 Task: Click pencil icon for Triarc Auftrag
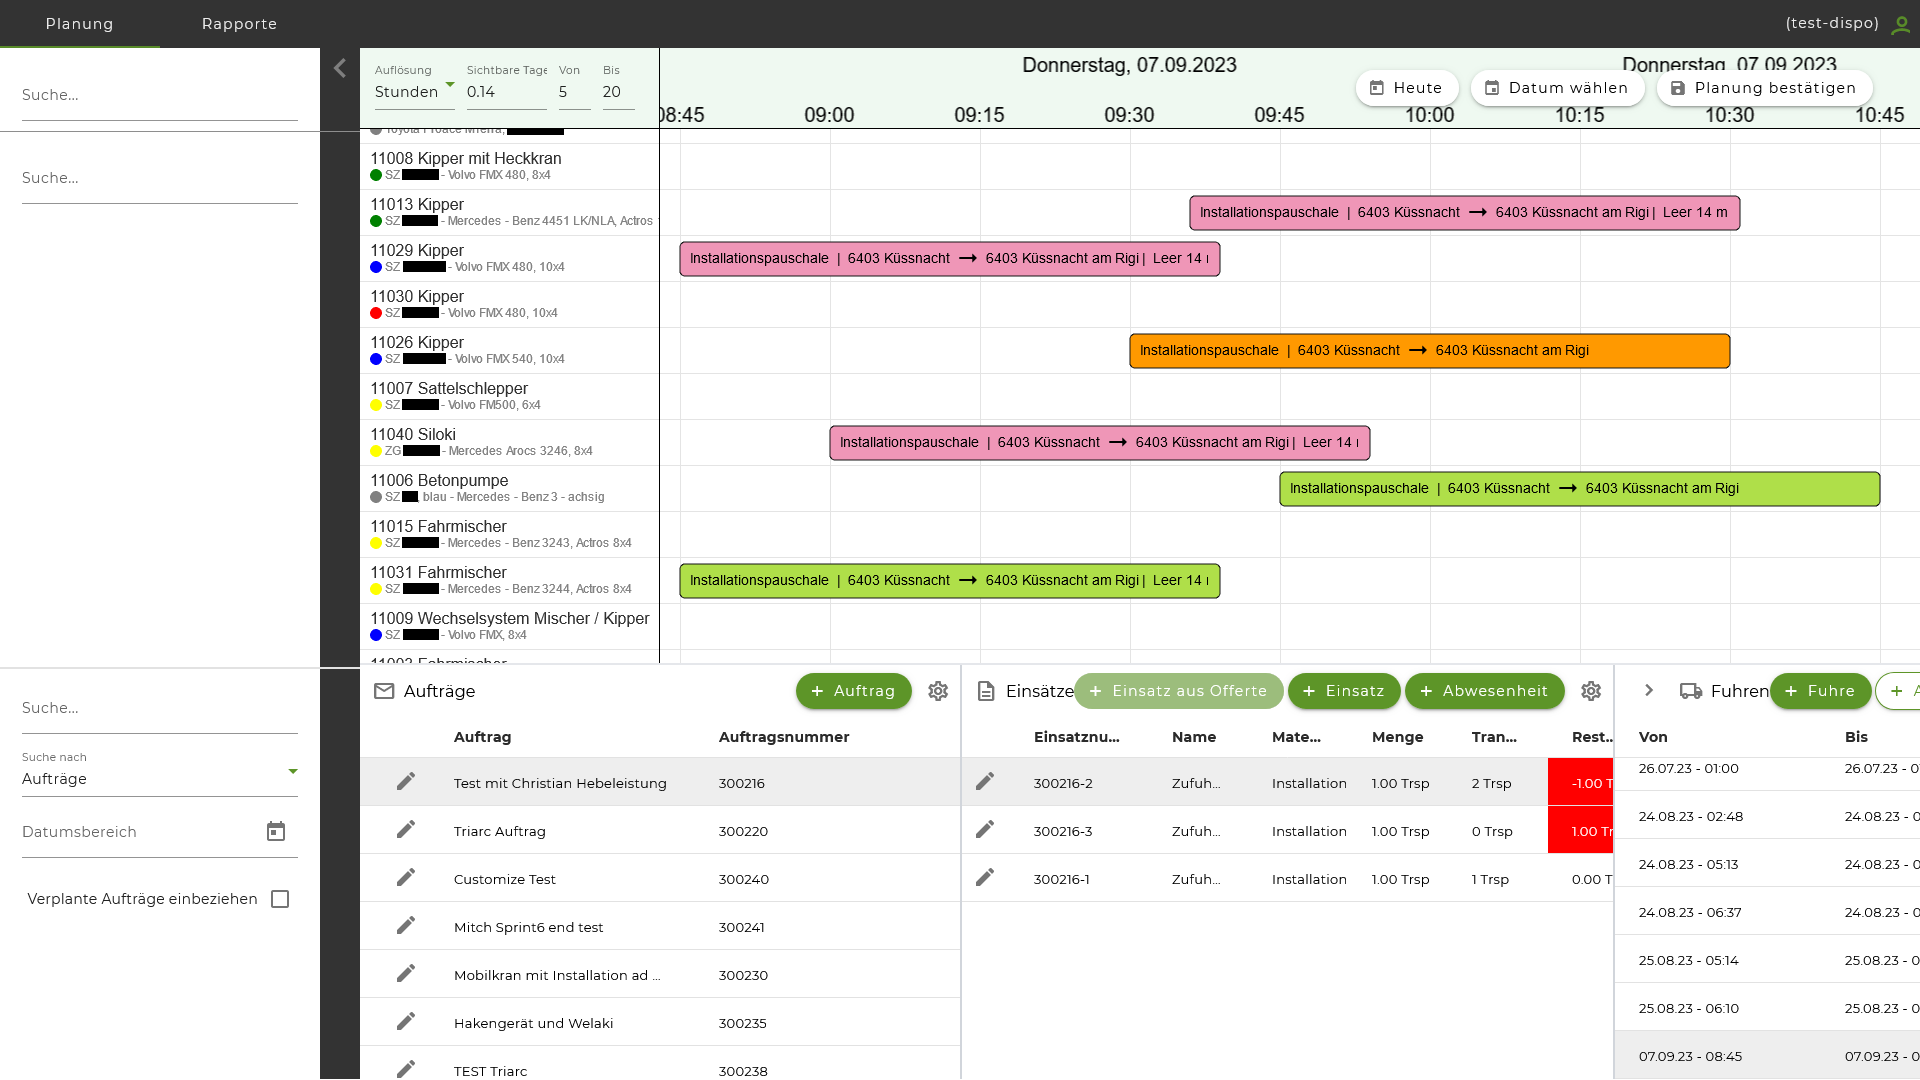[405, 830]
